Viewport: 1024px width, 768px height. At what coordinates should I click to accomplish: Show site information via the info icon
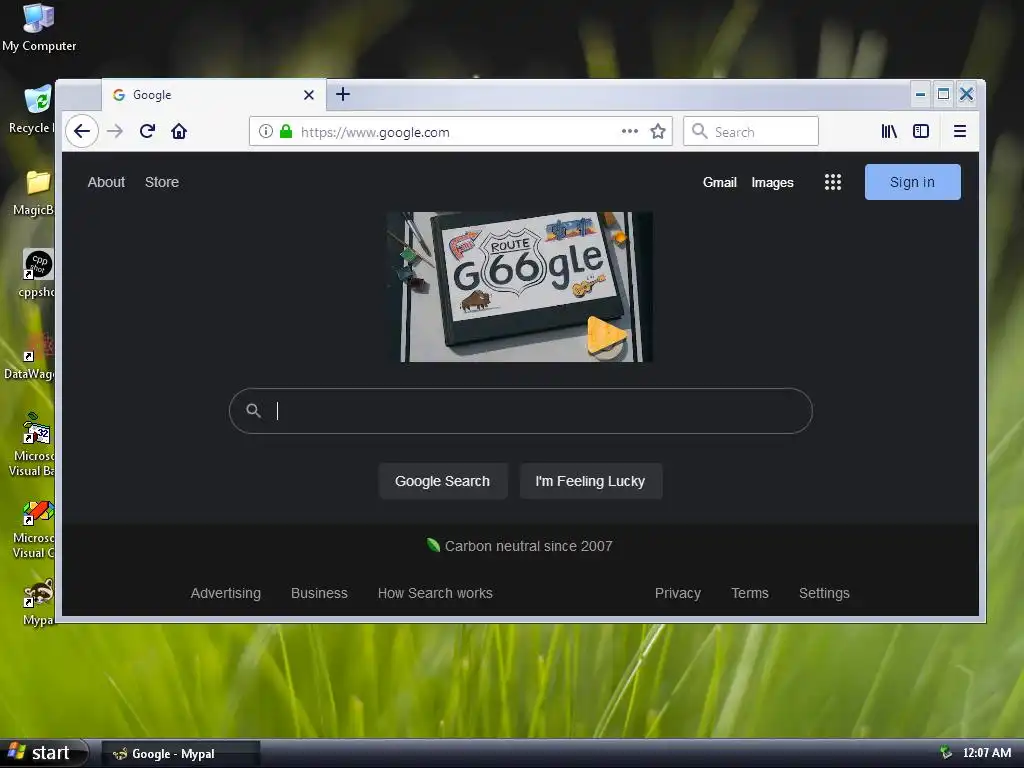[266, 131]
